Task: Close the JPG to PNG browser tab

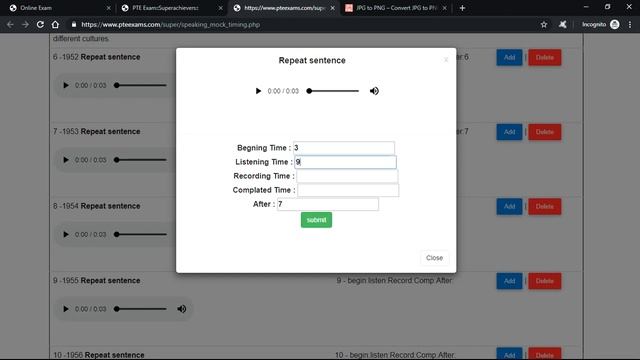Action: [x=444, y=8]
